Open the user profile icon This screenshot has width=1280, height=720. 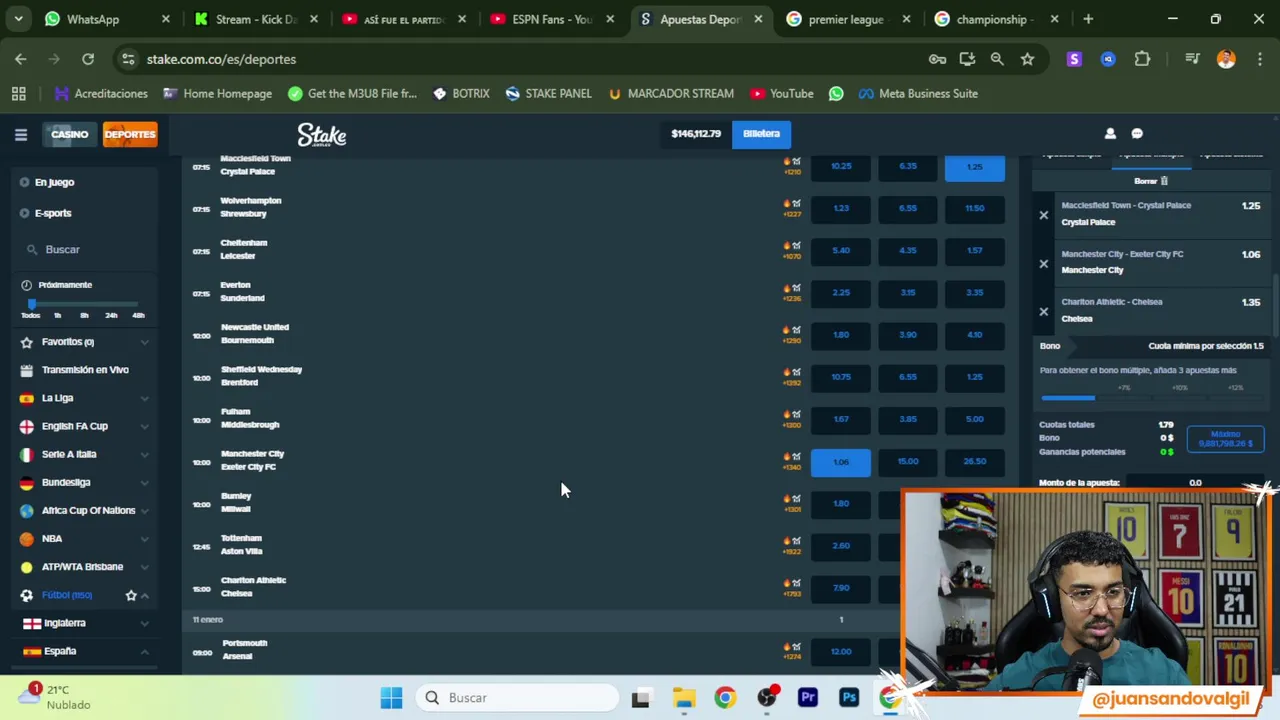tap(1110, 134)
